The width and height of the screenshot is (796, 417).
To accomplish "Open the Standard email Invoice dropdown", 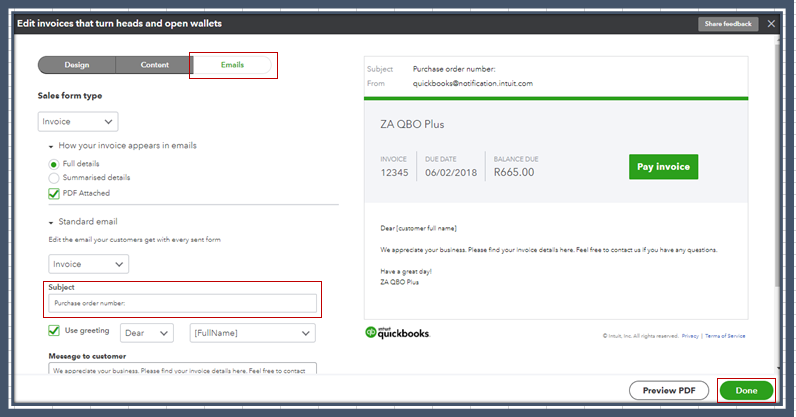I will (88, 264).
